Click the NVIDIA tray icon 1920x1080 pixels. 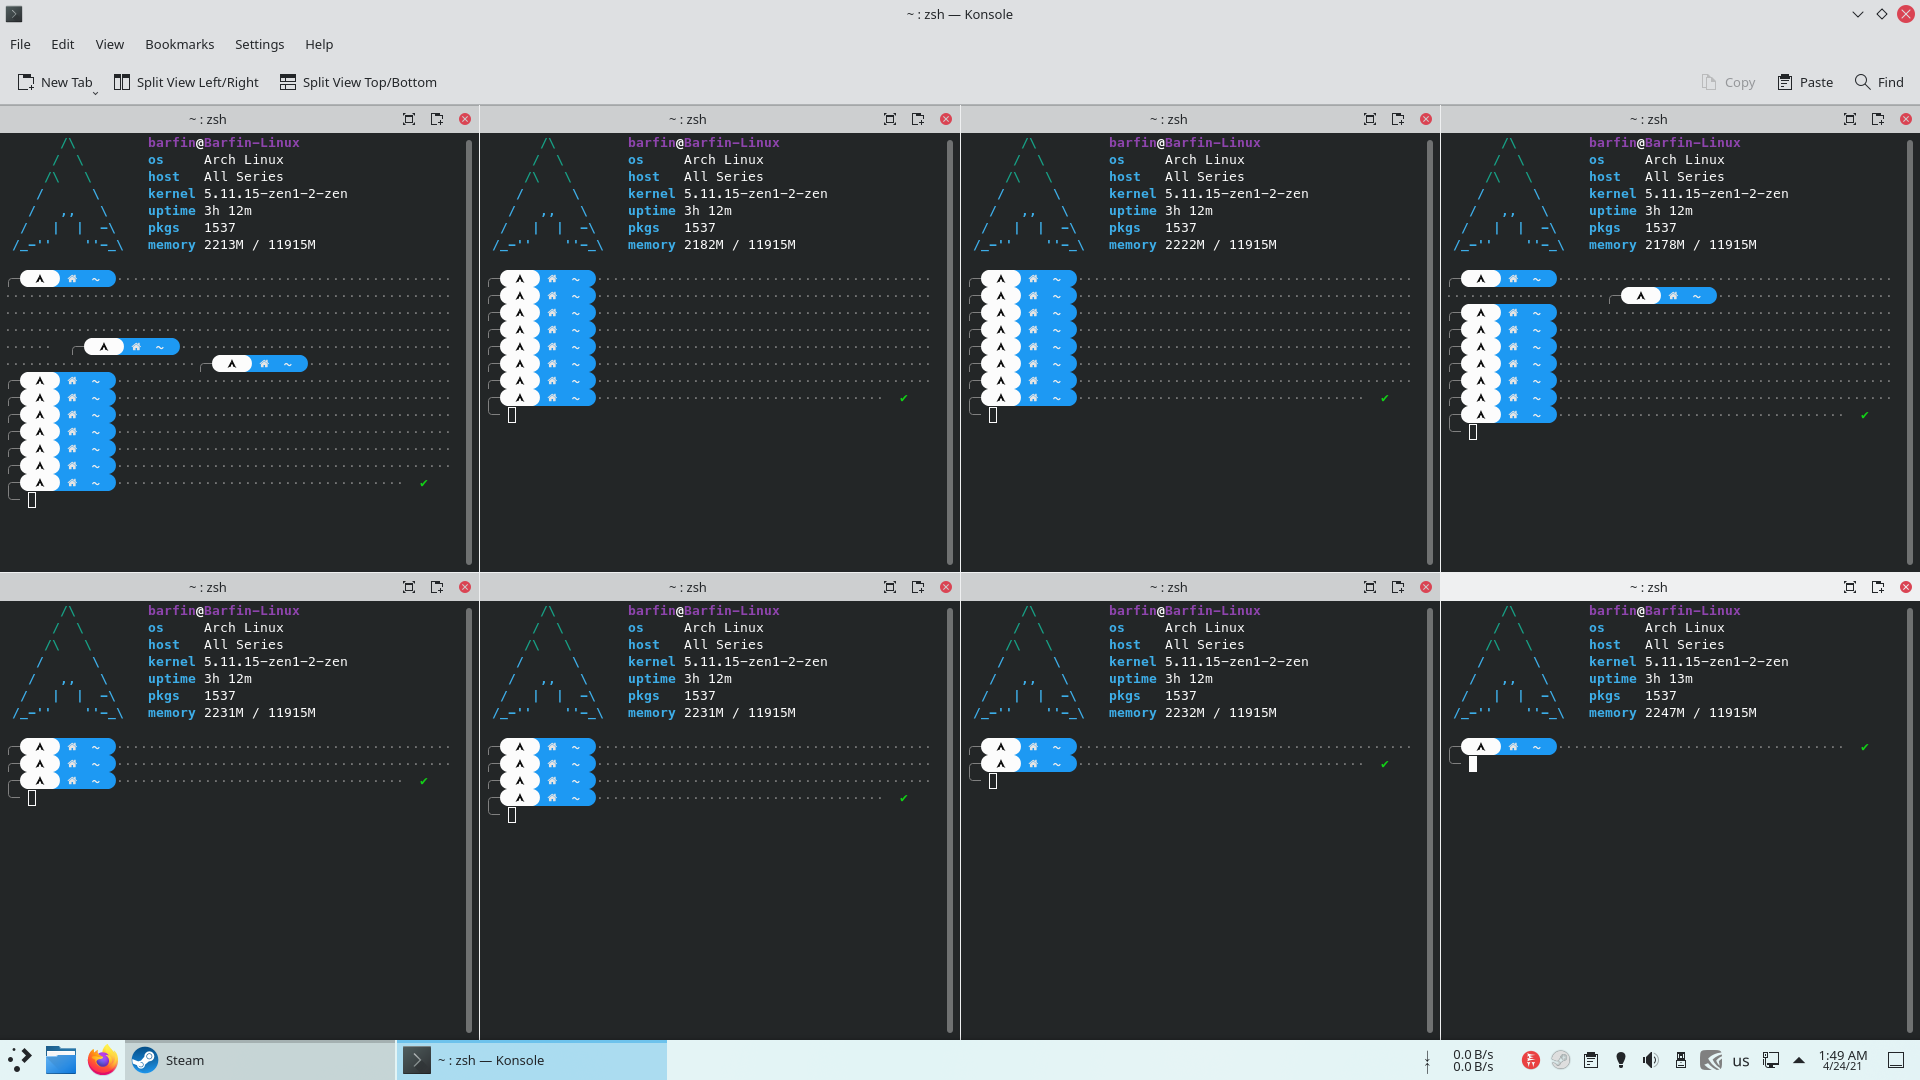1711,1060
